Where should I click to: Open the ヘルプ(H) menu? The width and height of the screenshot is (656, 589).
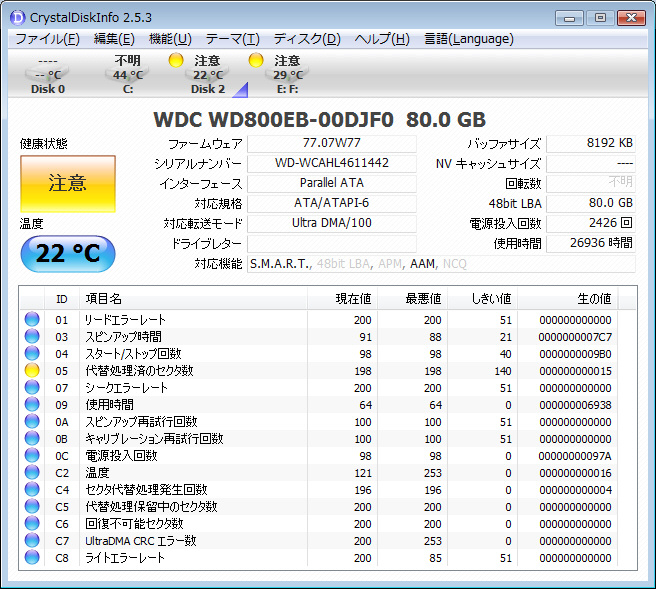[382, 39]
